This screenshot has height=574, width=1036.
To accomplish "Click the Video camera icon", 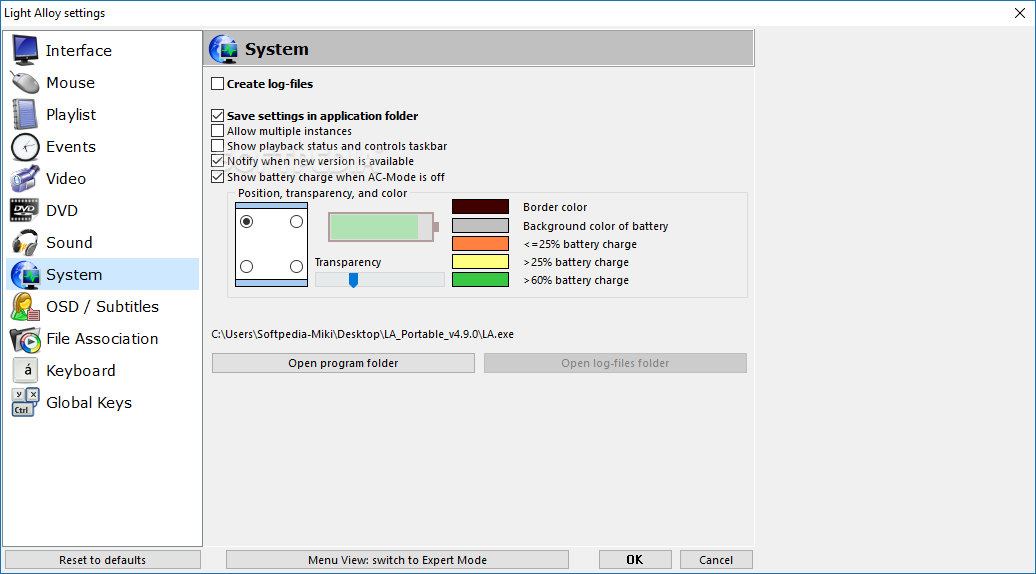I will pyautogui.click(x=25, y=178).
